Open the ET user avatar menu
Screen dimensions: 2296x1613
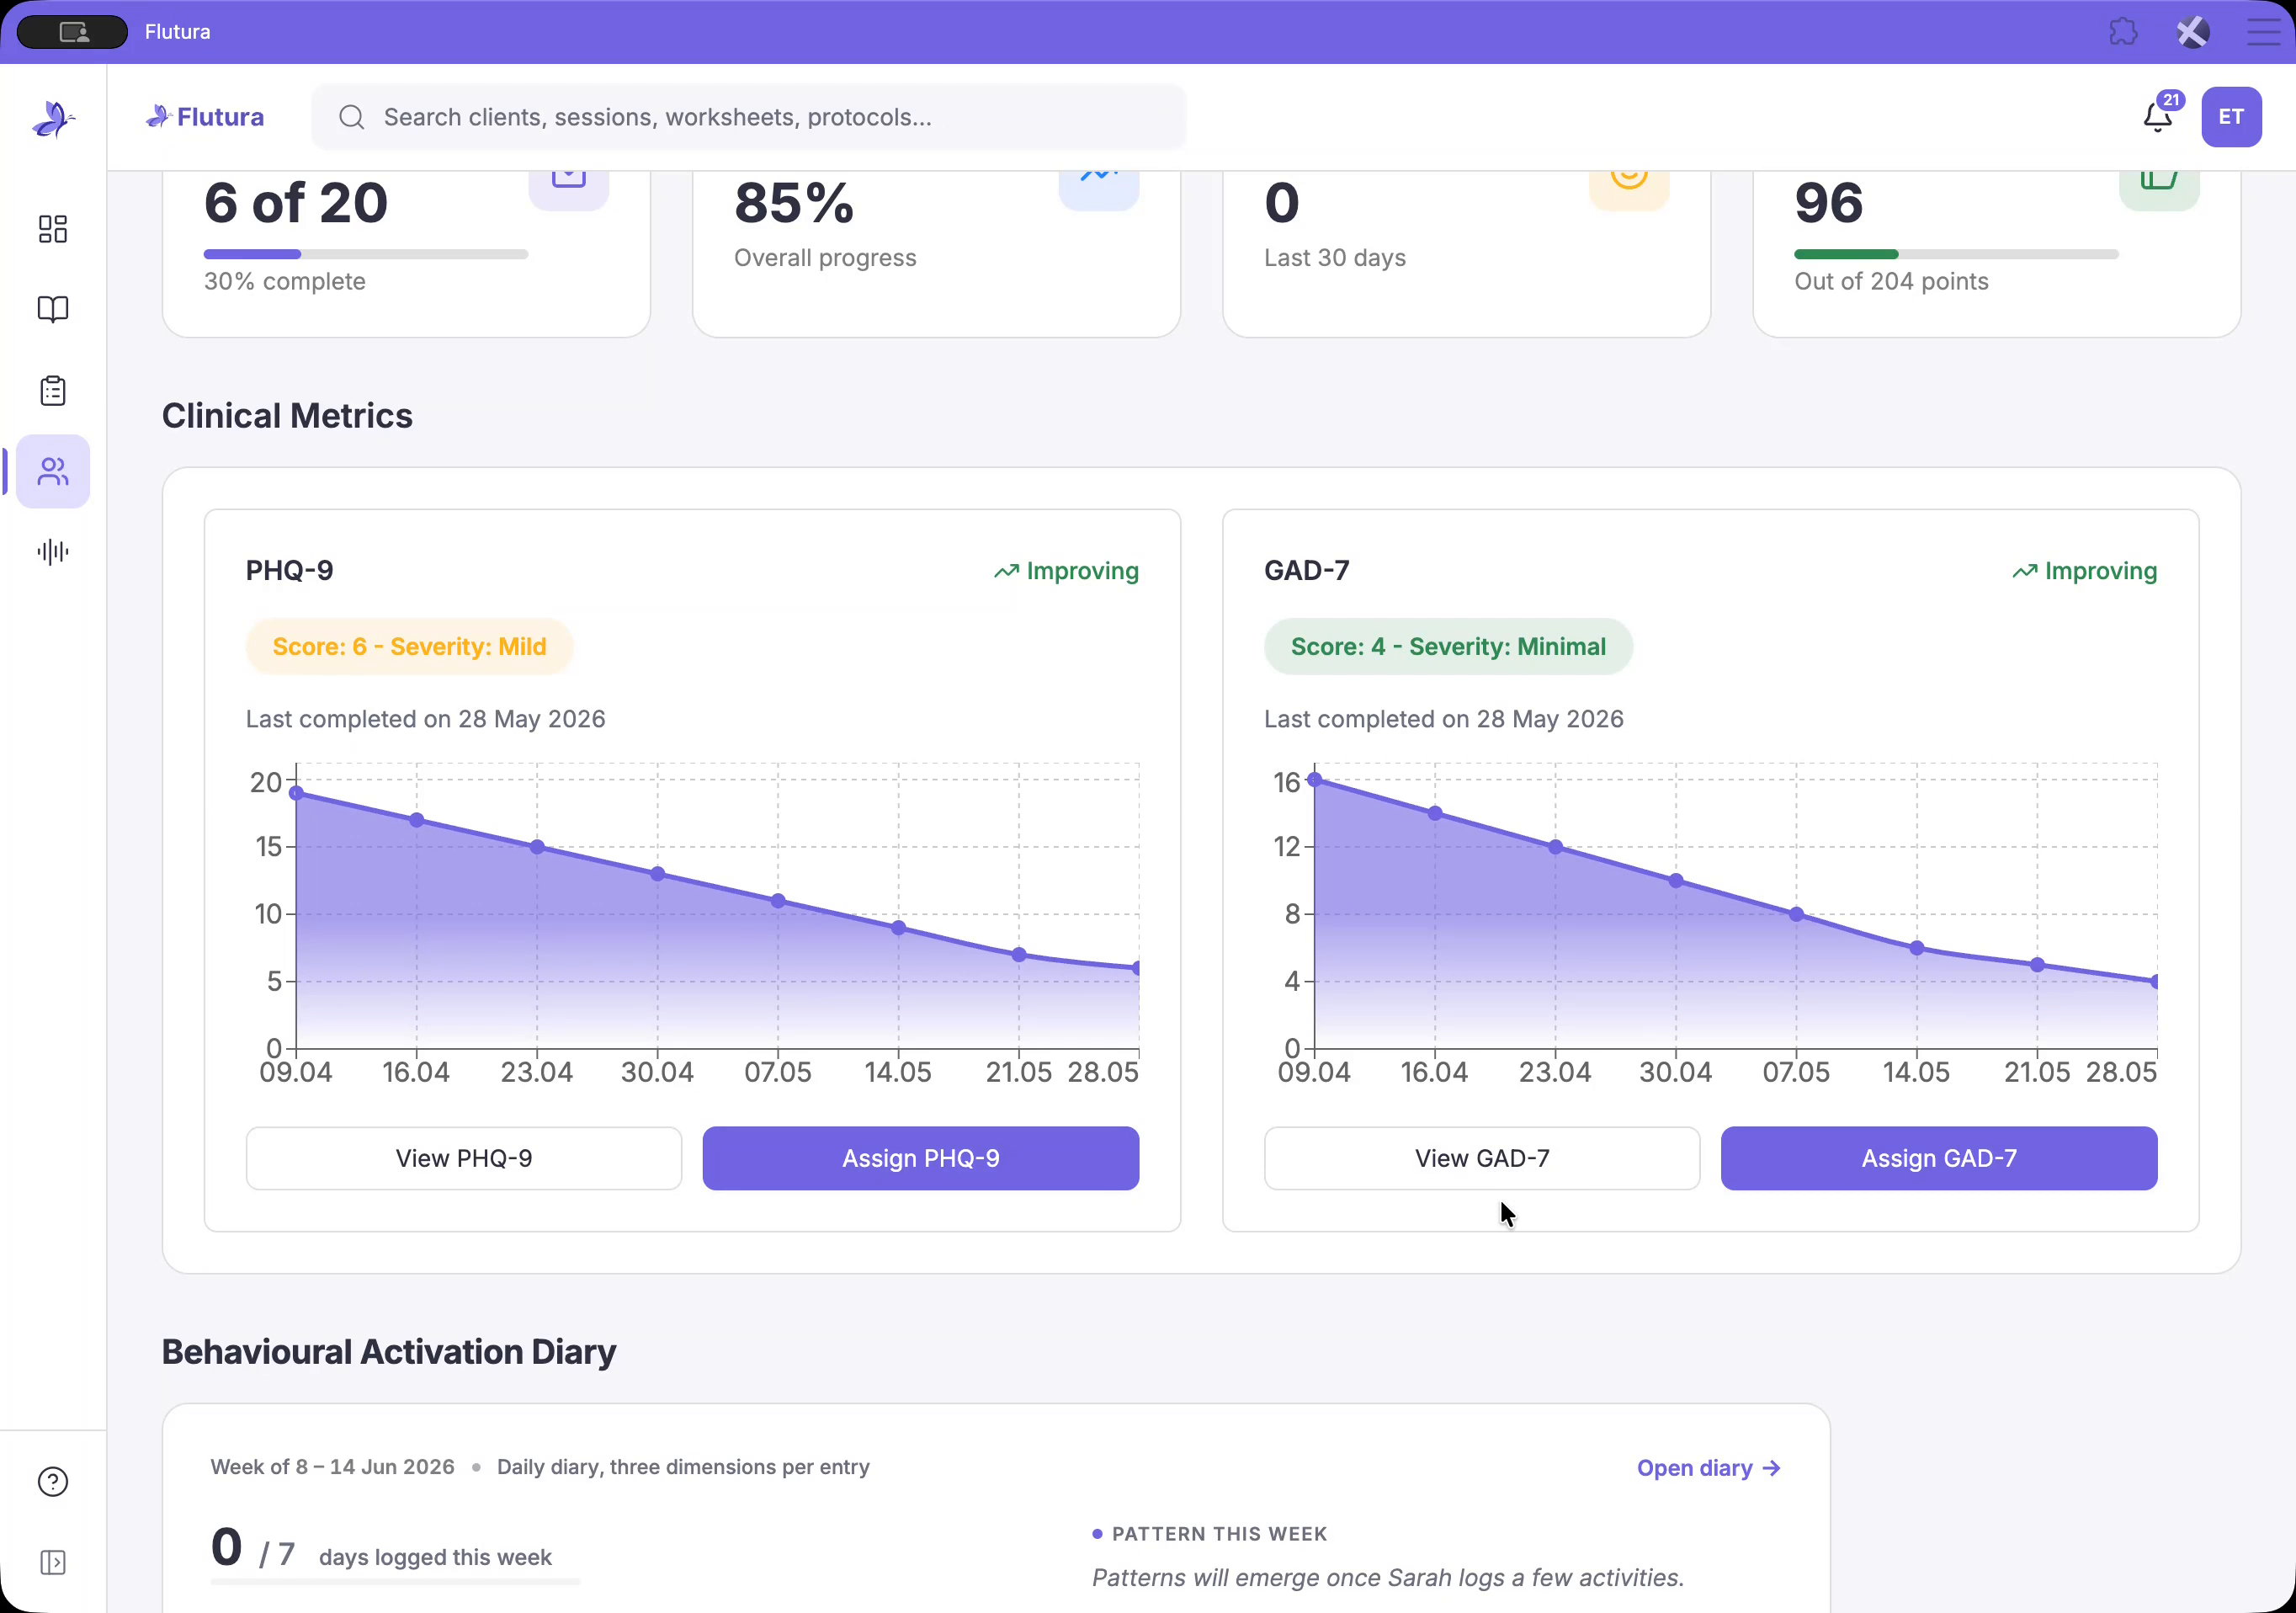click(2231, 117)
